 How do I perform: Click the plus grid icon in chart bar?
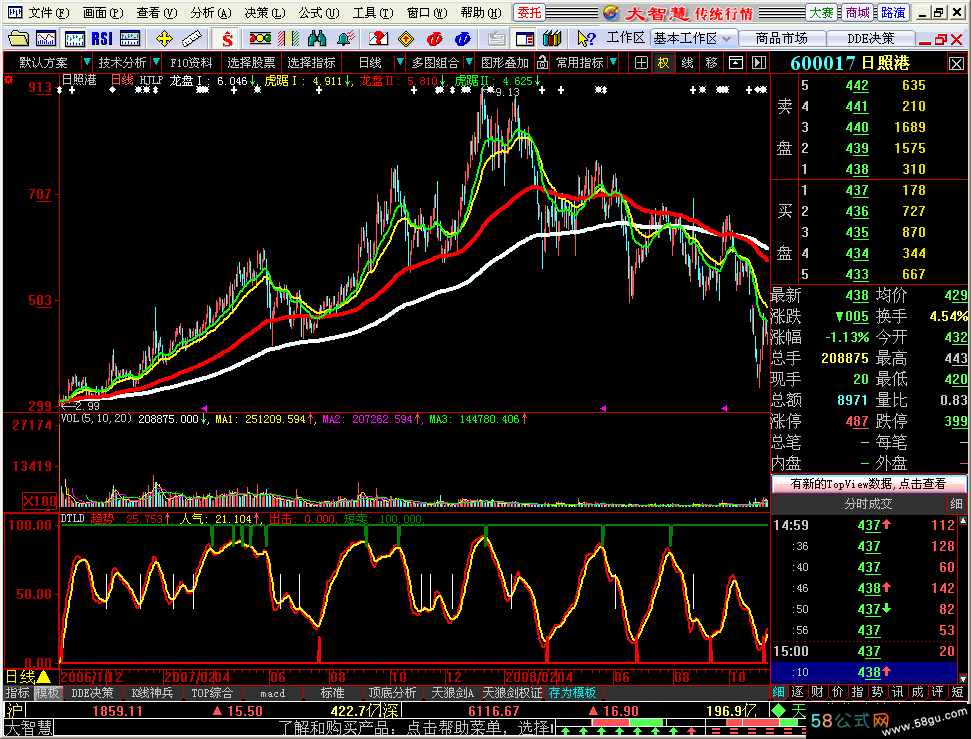(641, 63)
